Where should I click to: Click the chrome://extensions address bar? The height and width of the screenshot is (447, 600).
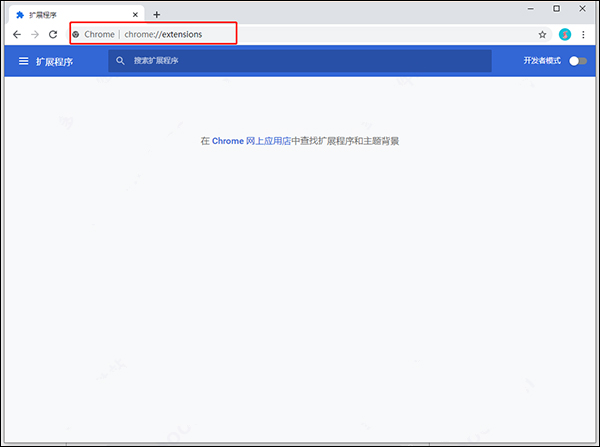click(311, 34)
